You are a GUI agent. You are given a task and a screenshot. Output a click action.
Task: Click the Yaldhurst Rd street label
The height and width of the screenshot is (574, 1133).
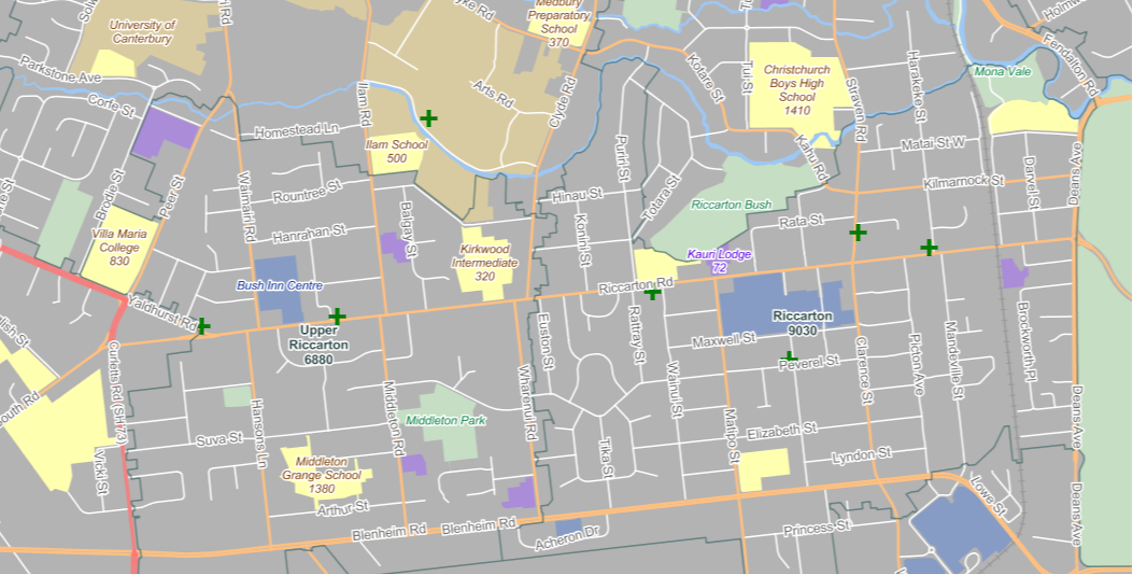161,312
